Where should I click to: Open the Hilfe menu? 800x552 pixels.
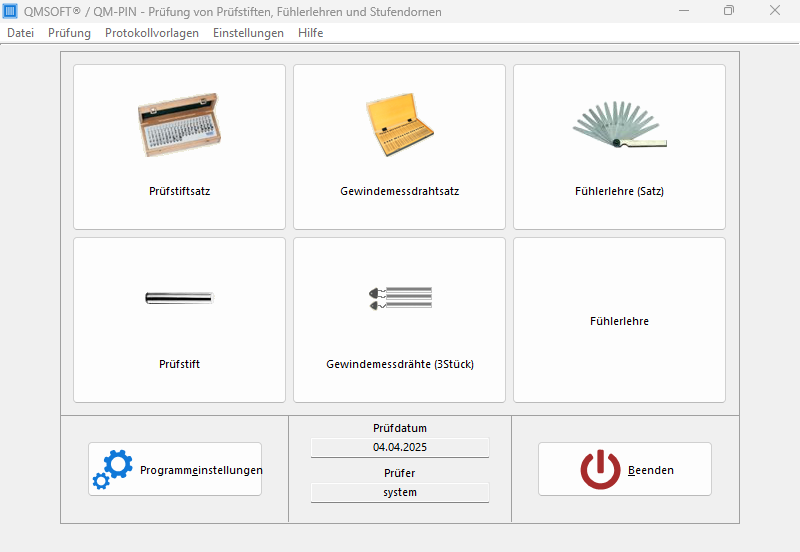(x=310, y=33)
